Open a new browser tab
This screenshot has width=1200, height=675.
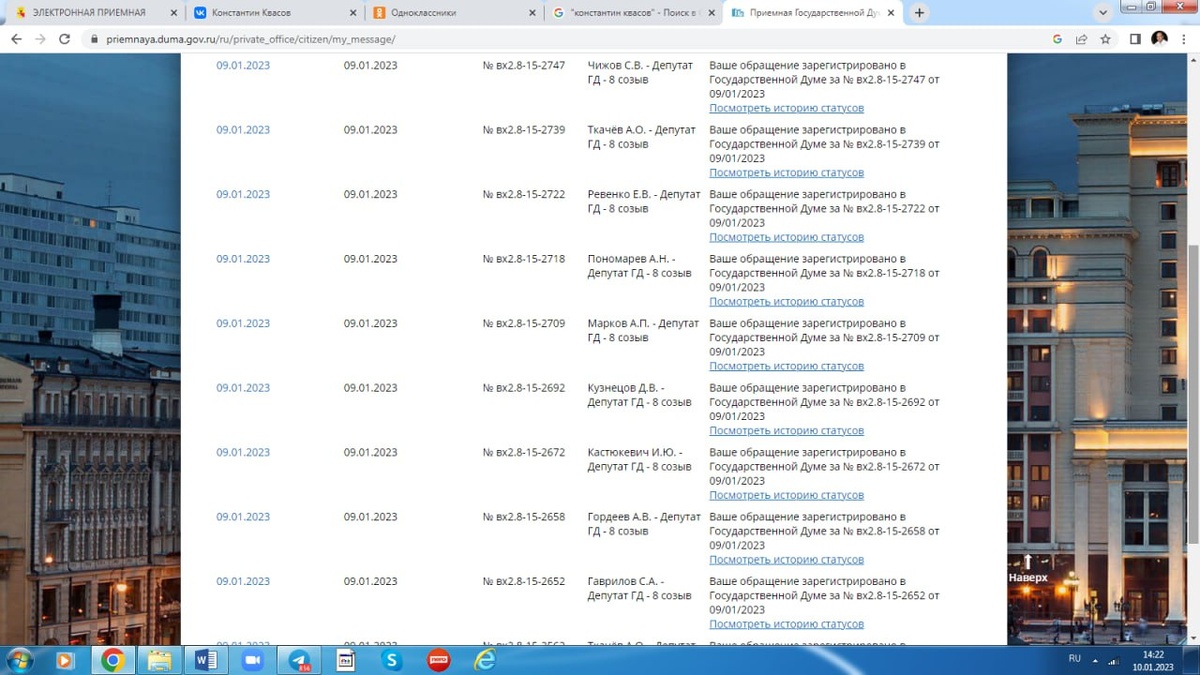pyautogui.click(x=919, y=13)
